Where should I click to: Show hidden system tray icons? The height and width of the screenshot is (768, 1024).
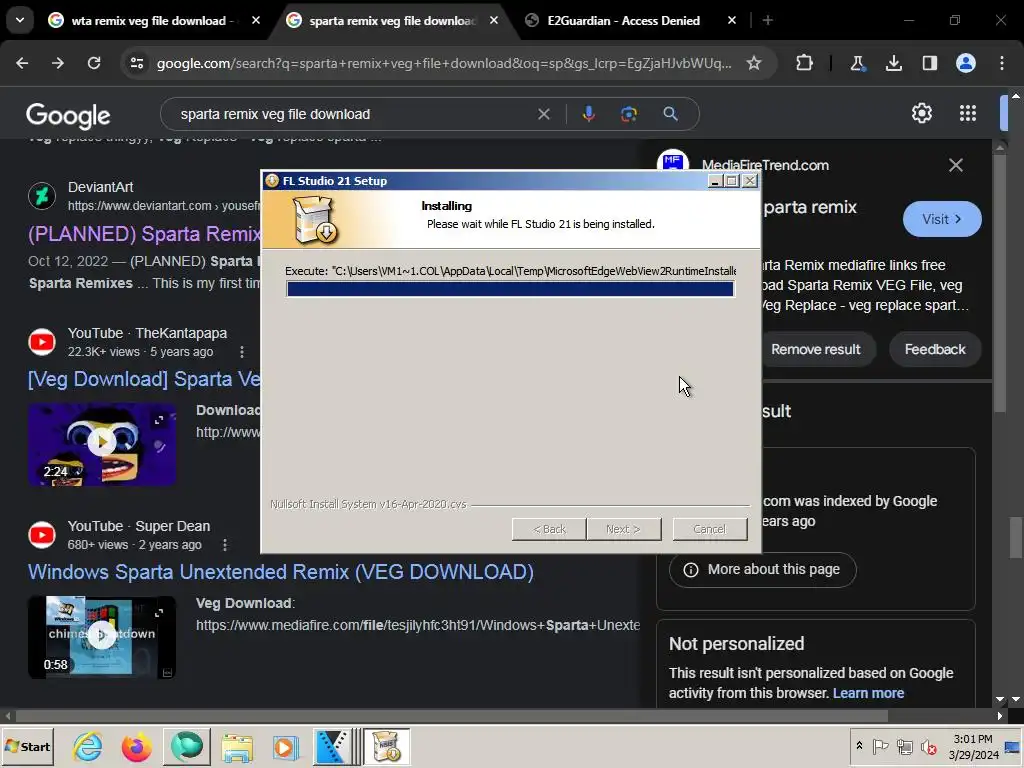tap(859, 746)
